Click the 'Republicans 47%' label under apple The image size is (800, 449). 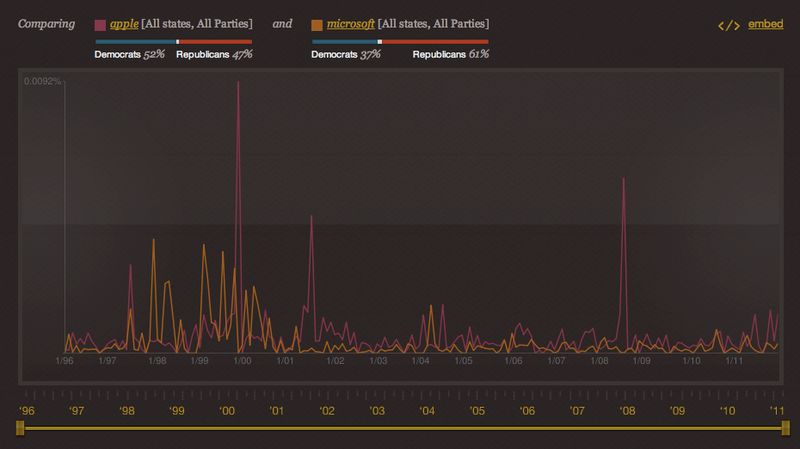click(214, 54)
